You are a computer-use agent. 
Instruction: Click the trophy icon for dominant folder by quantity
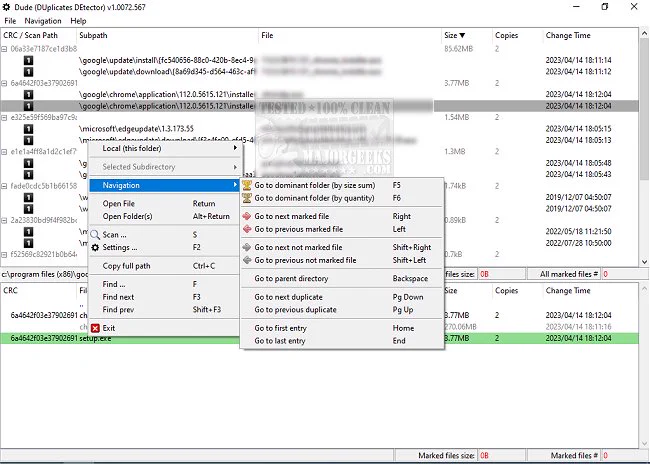[x=247, y=198]
